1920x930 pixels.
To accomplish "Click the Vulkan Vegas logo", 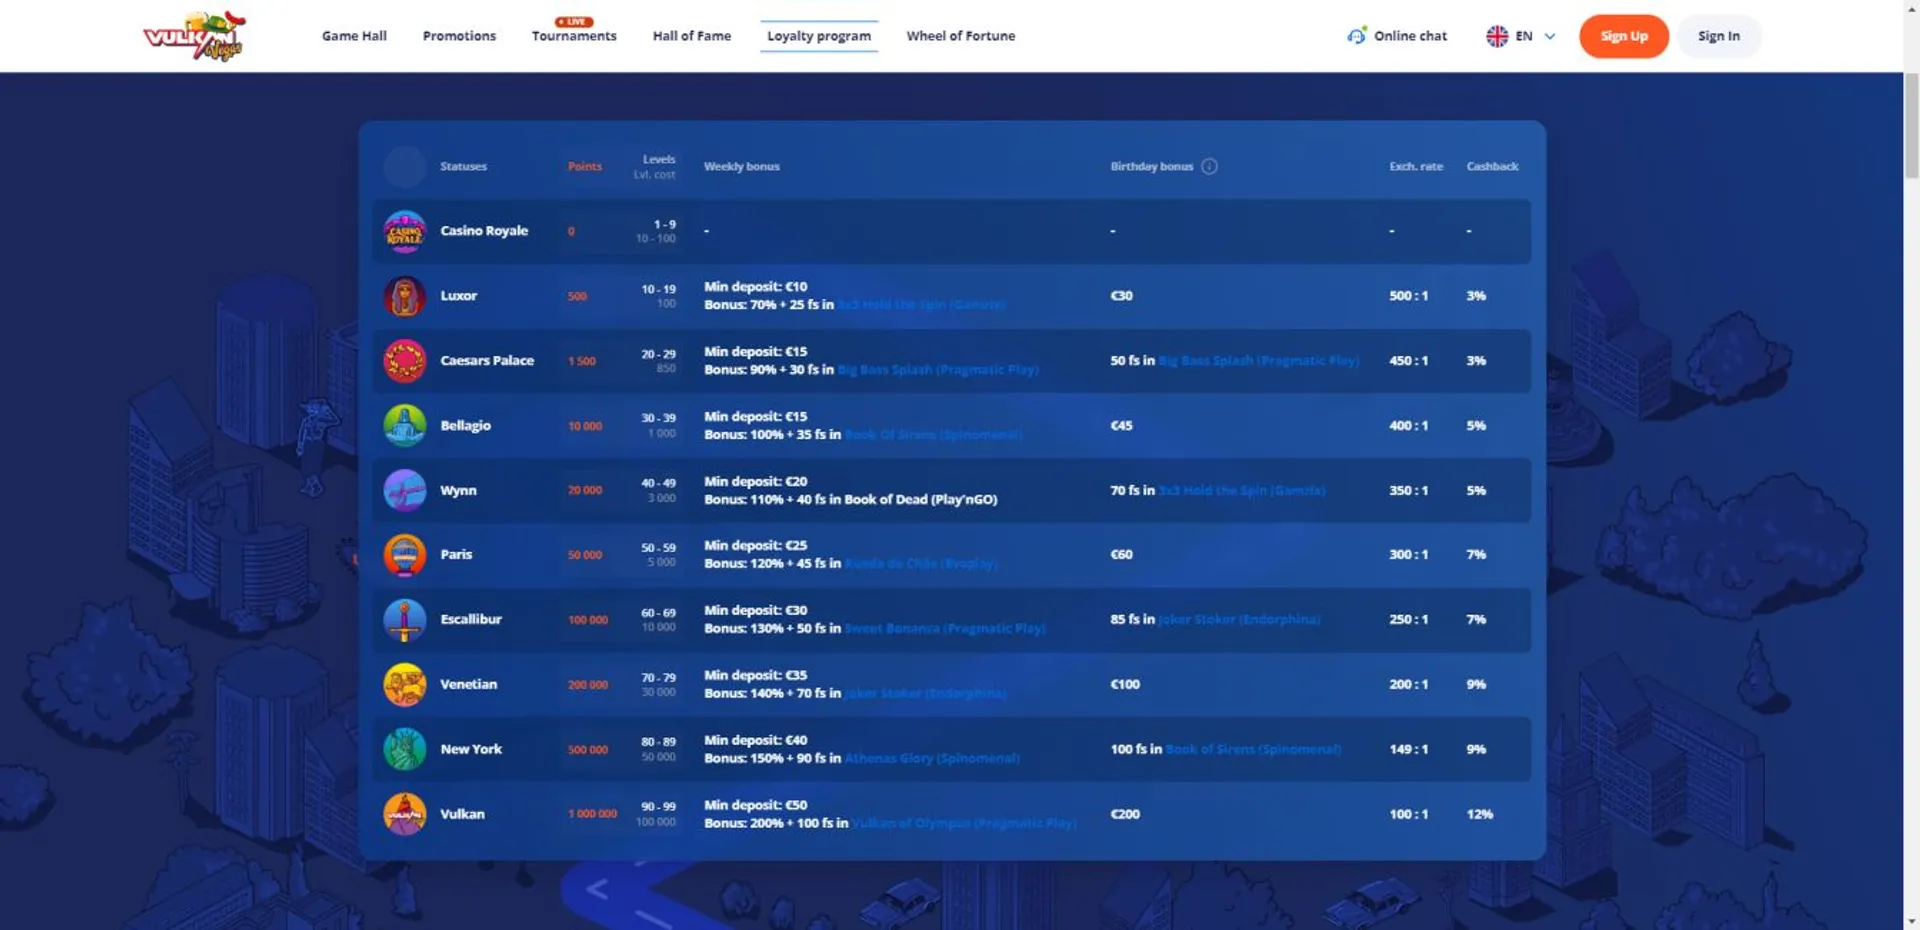I will click(x=195, y=36).
